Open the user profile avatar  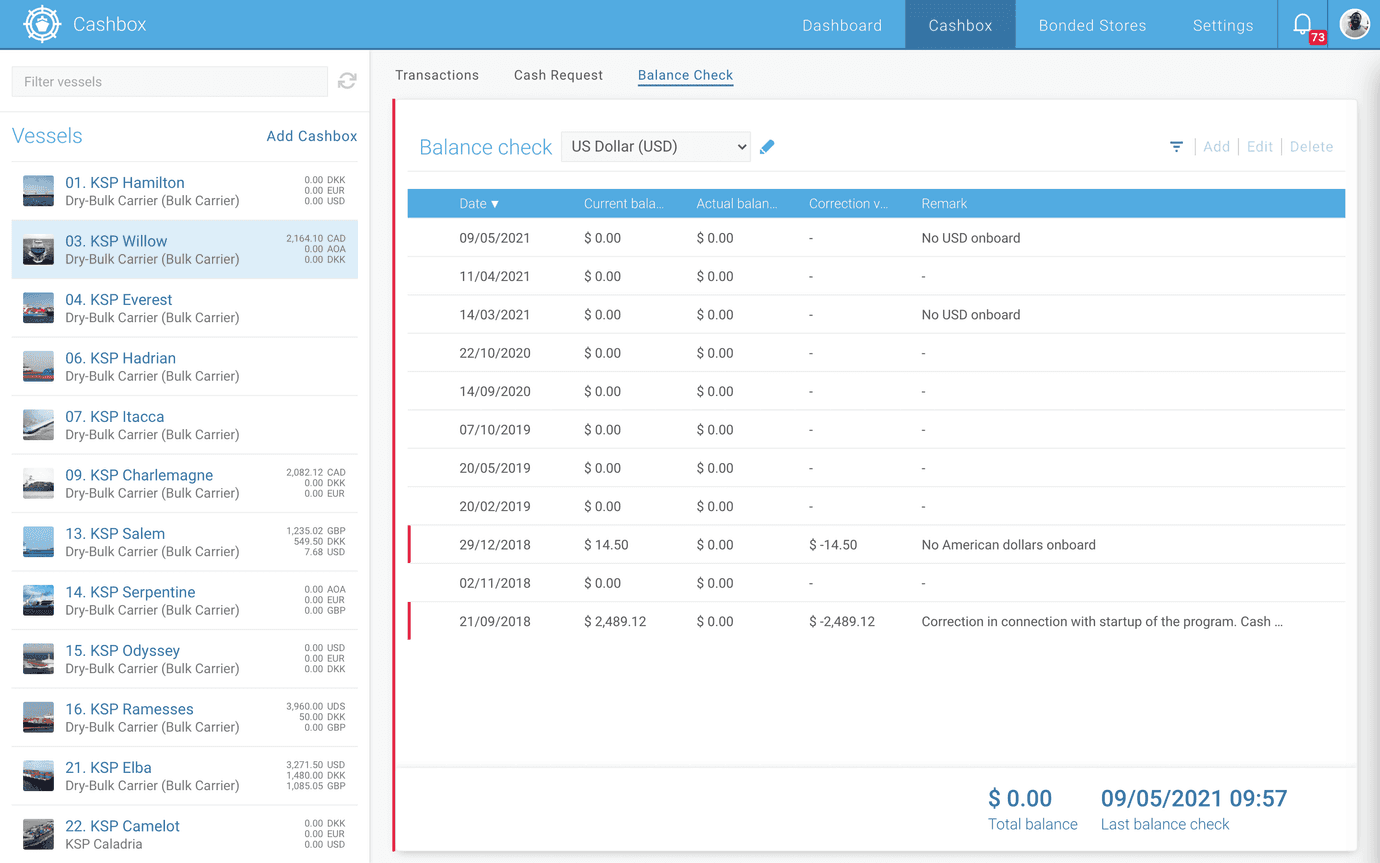[x=1354, y=25]
